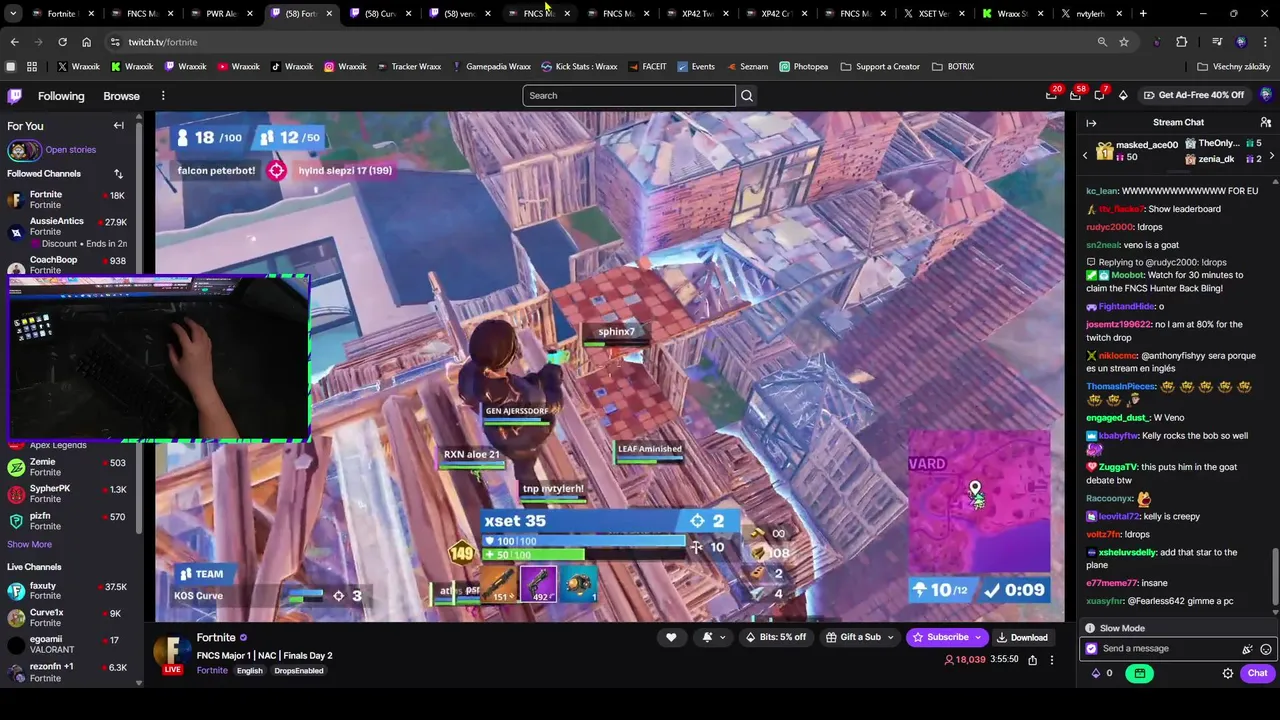The image size is (1280, 720).
Task: Reload the page in browser
Action: pos(62,42)
